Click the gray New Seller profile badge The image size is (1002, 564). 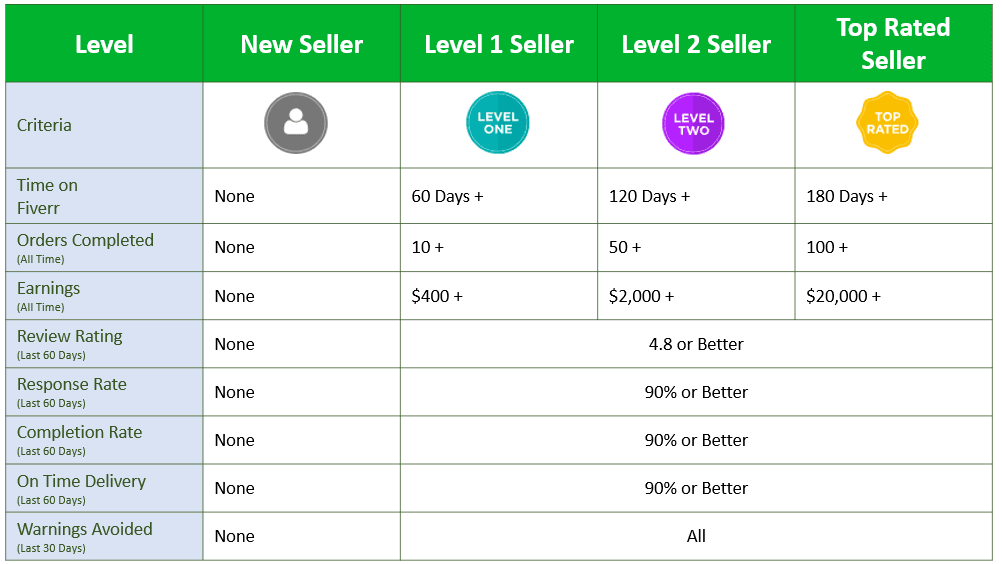coord(296,124)
